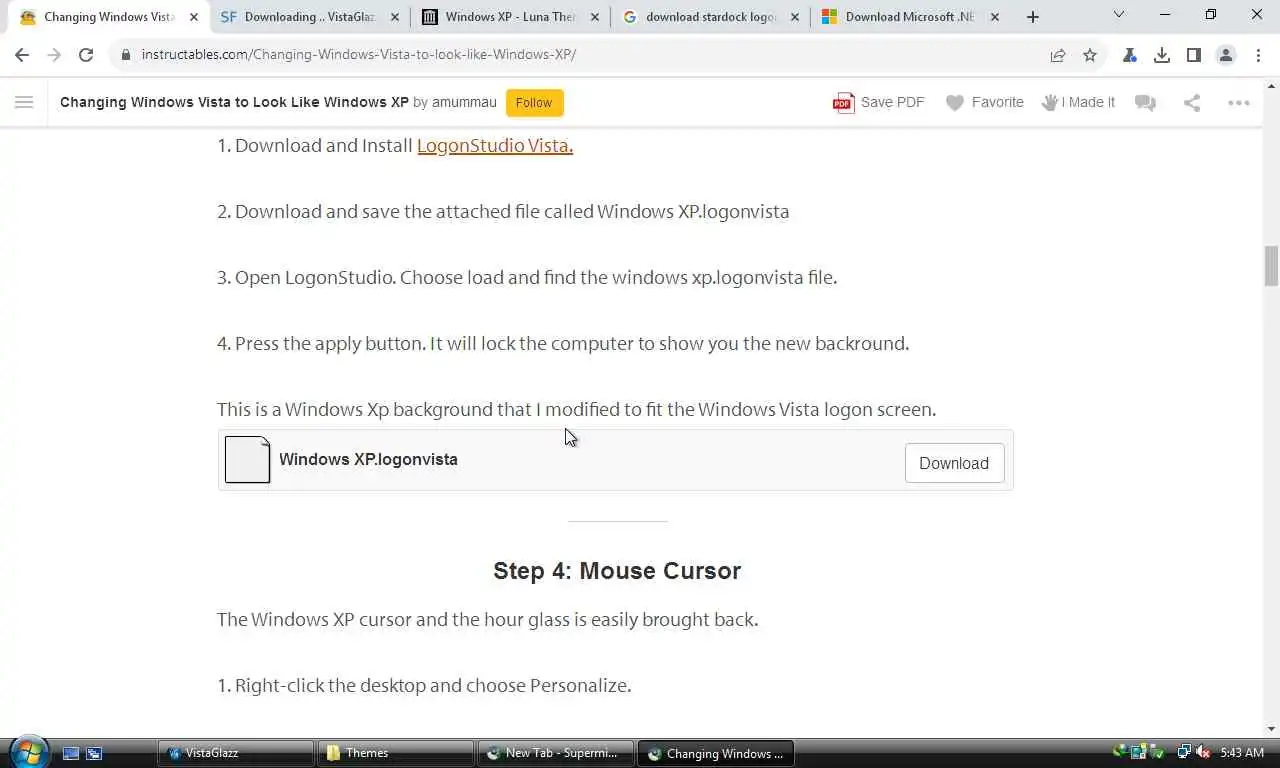Open the LogonStudio Vista link
The image size is (1280, 768).
pyautogui.click(x=495, y=146)
